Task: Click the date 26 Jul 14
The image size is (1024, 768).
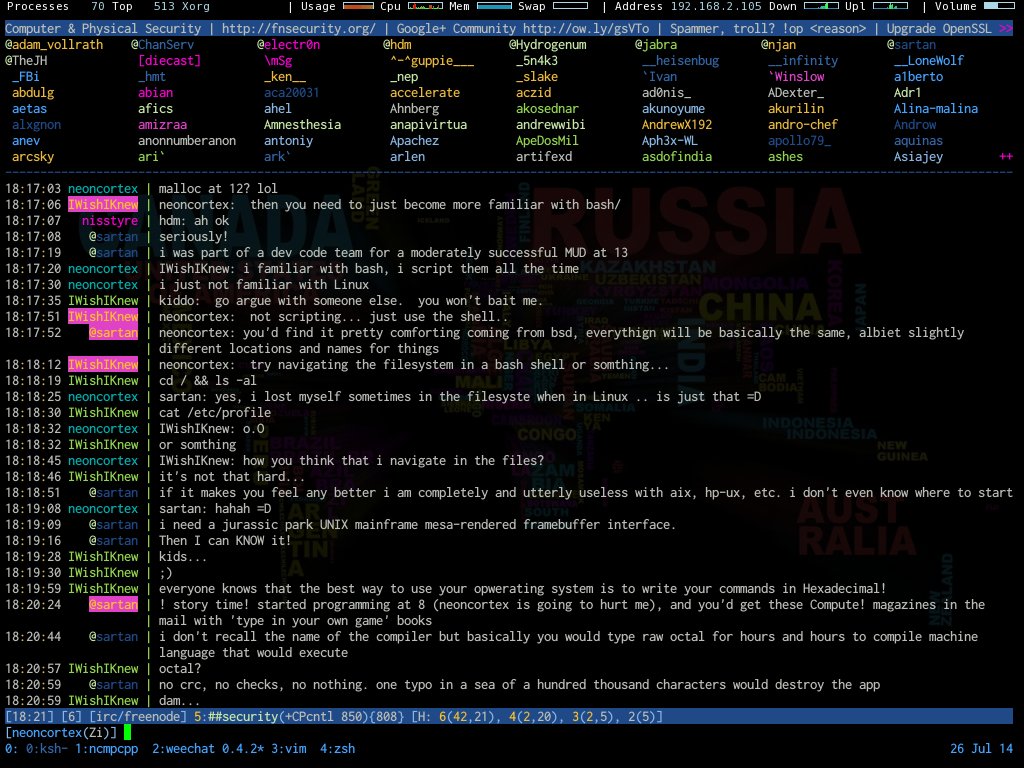Action: click(x=981, y=749)
